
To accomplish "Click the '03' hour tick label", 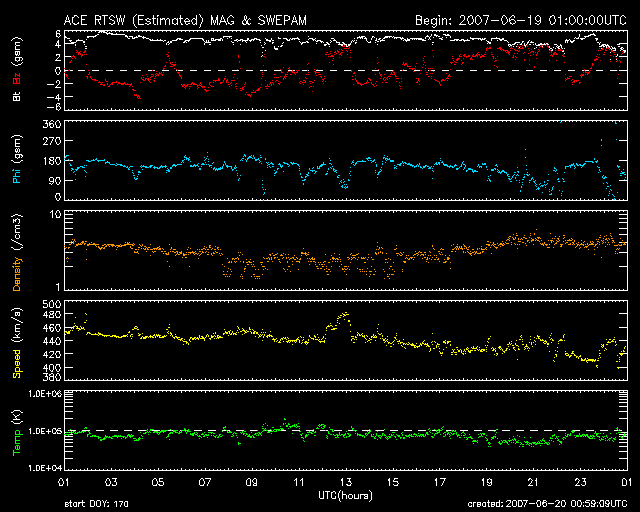I will point(111,483).
